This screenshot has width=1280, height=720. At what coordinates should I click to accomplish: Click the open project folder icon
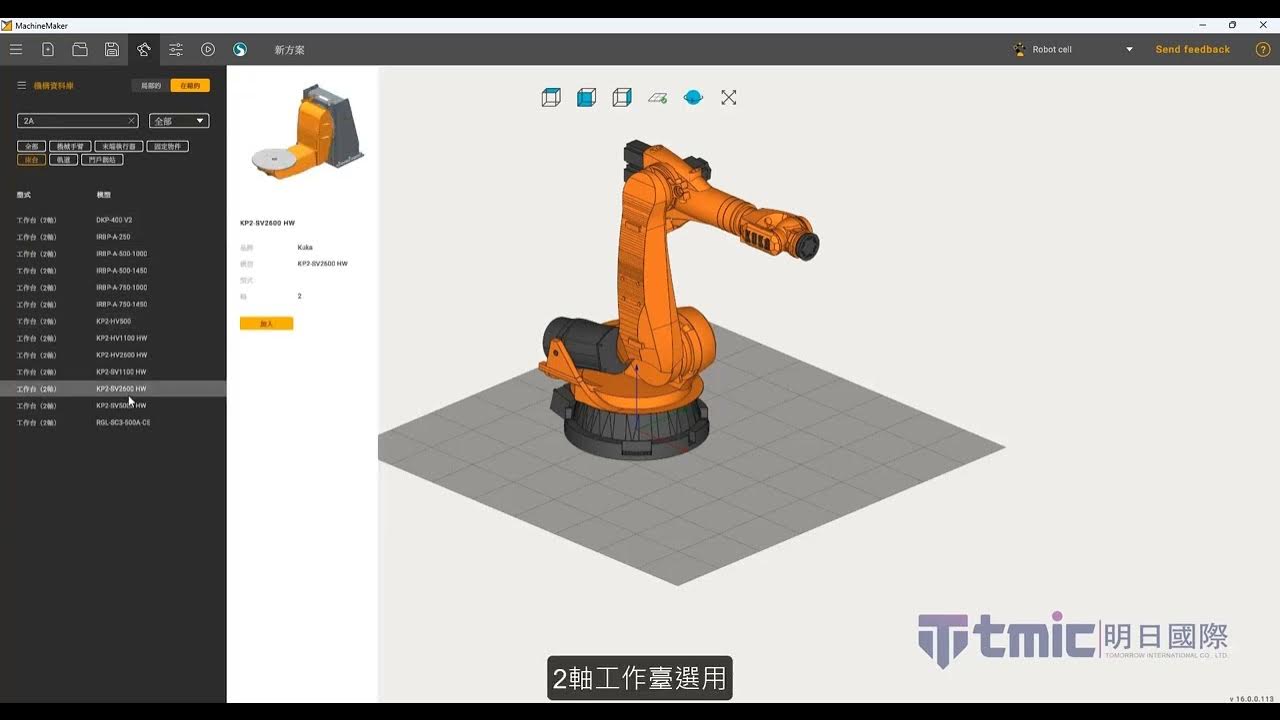(x=80, y=49)
